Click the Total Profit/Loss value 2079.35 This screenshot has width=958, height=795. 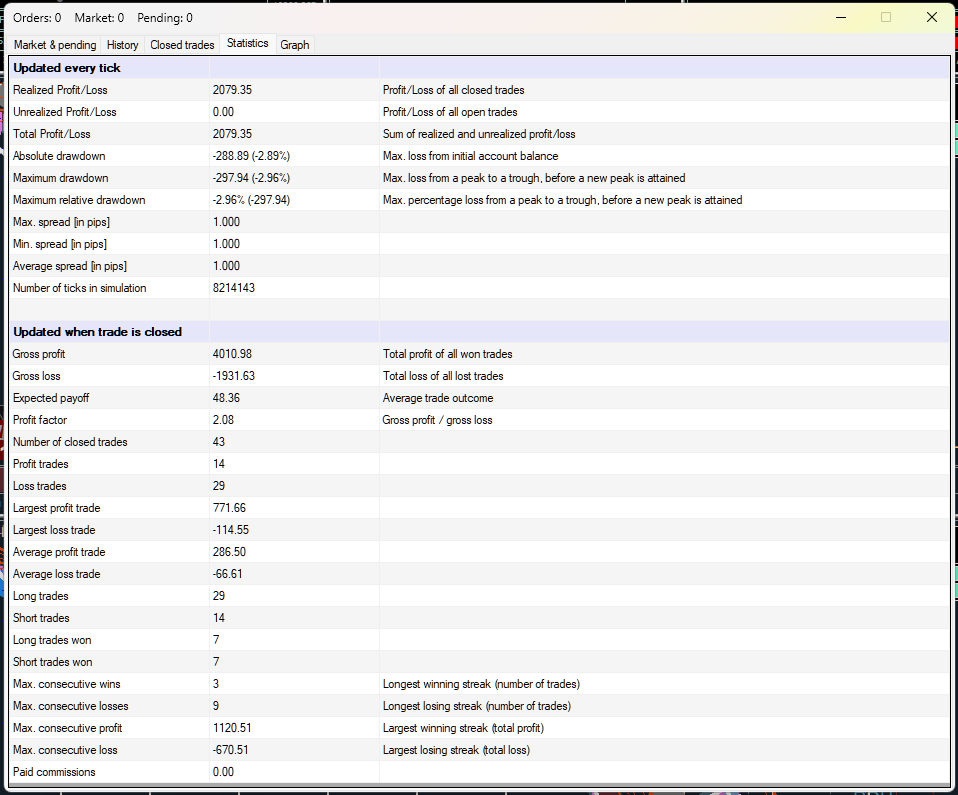(232, 134)
